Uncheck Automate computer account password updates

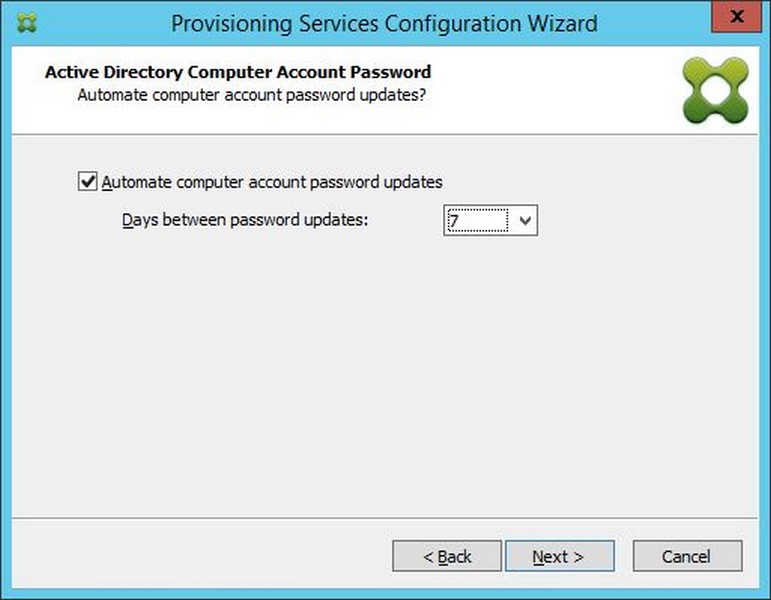point(88,181)
